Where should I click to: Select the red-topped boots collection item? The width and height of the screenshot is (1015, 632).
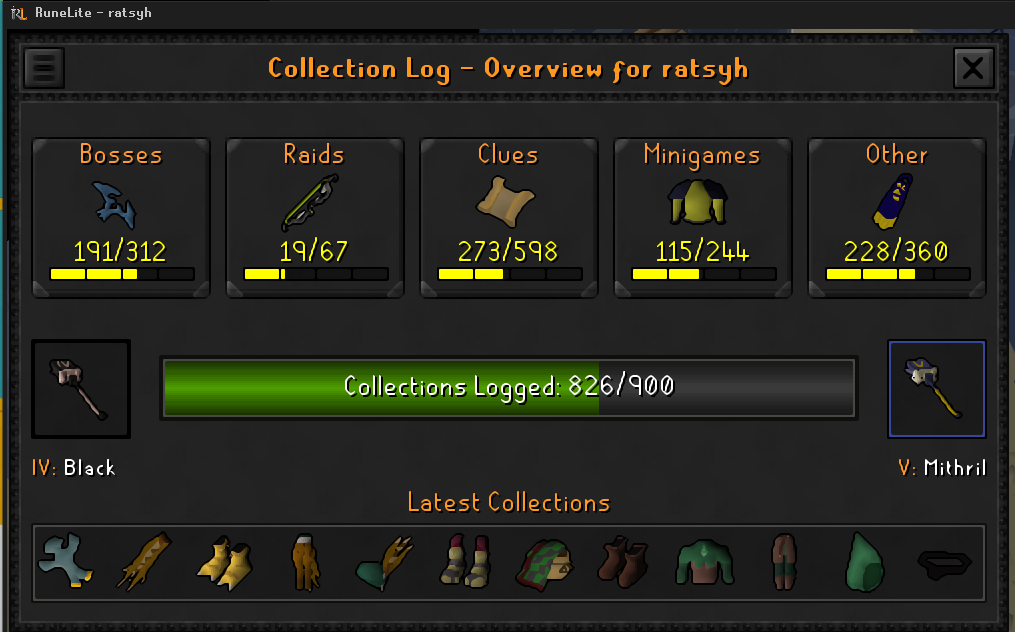click(x=465, y=561)
